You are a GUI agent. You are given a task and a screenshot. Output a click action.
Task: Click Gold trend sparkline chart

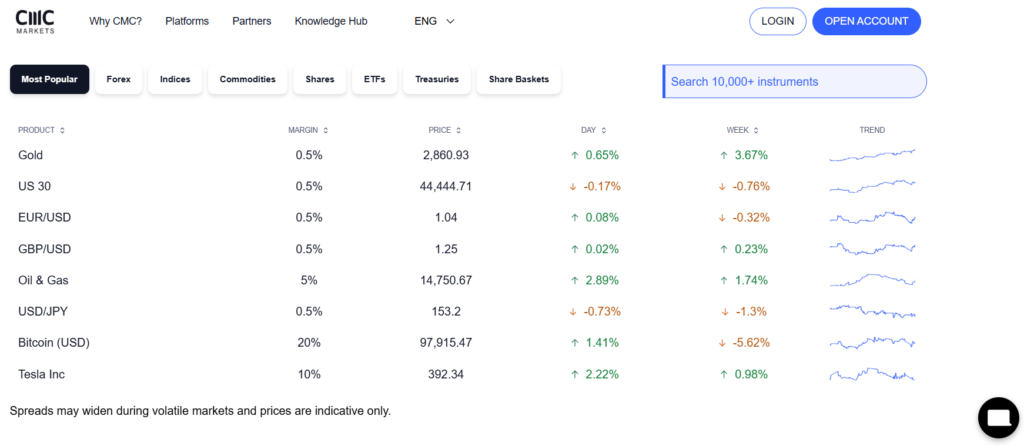(x=872, y=155)
